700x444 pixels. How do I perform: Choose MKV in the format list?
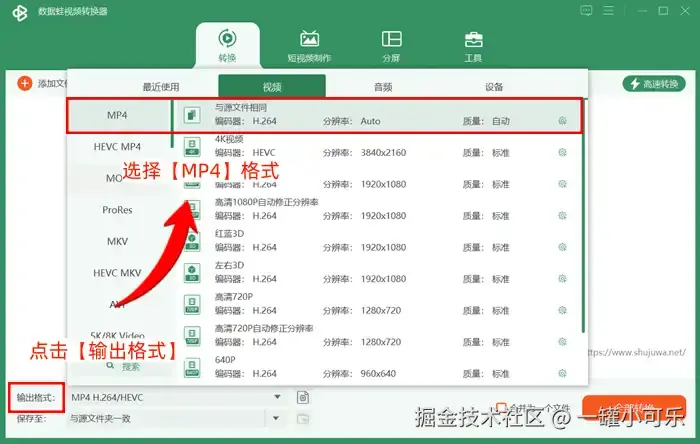pyautogui.click(x=117, y=241)
